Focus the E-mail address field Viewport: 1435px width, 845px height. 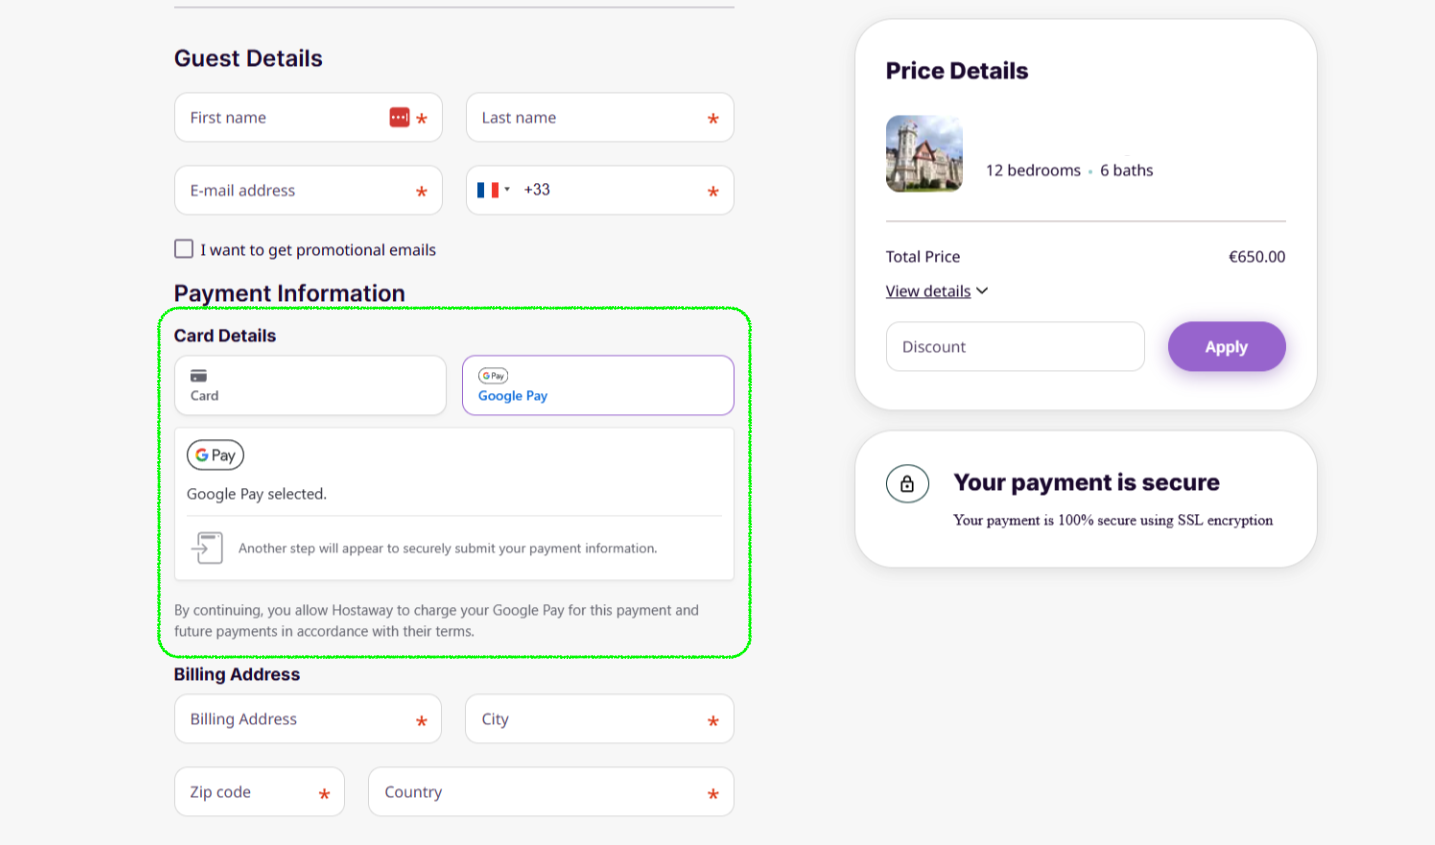point(308,190)
